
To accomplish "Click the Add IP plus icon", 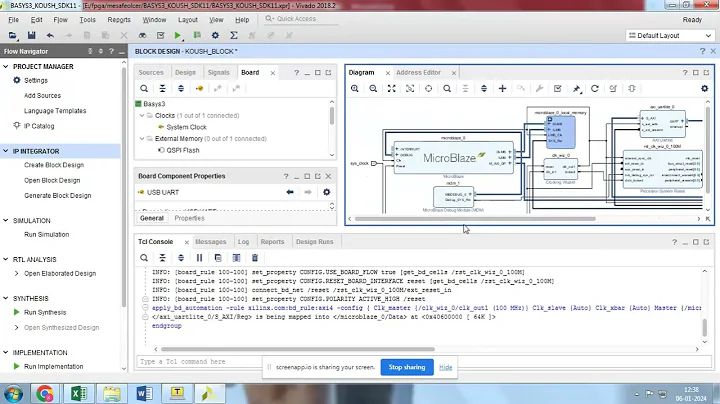I will pos(502,89).
